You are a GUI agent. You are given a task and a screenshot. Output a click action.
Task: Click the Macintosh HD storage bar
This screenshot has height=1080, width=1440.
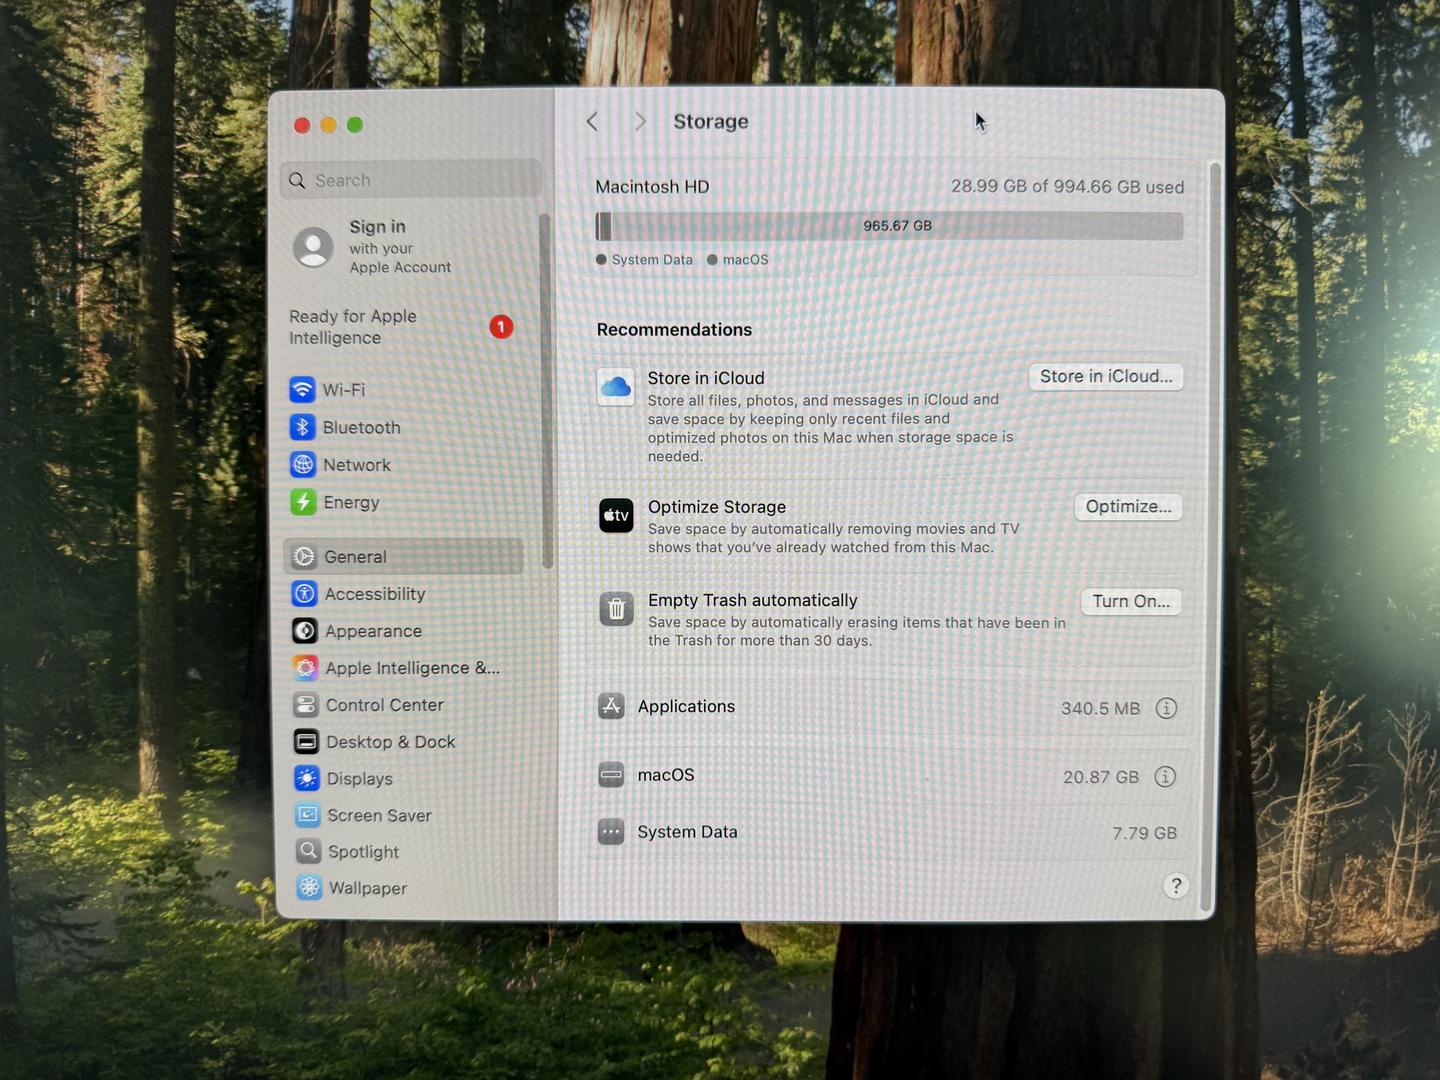click(889, 226)
